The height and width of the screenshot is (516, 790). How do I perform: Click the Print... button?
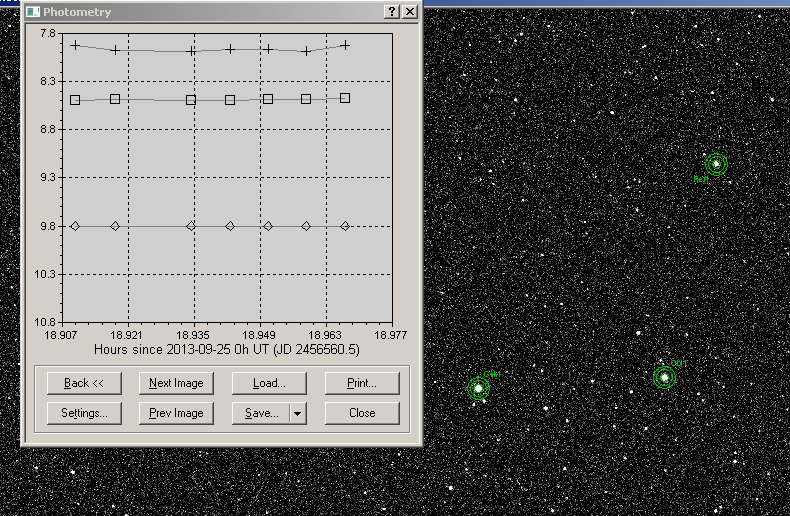[x=362, y=383]
